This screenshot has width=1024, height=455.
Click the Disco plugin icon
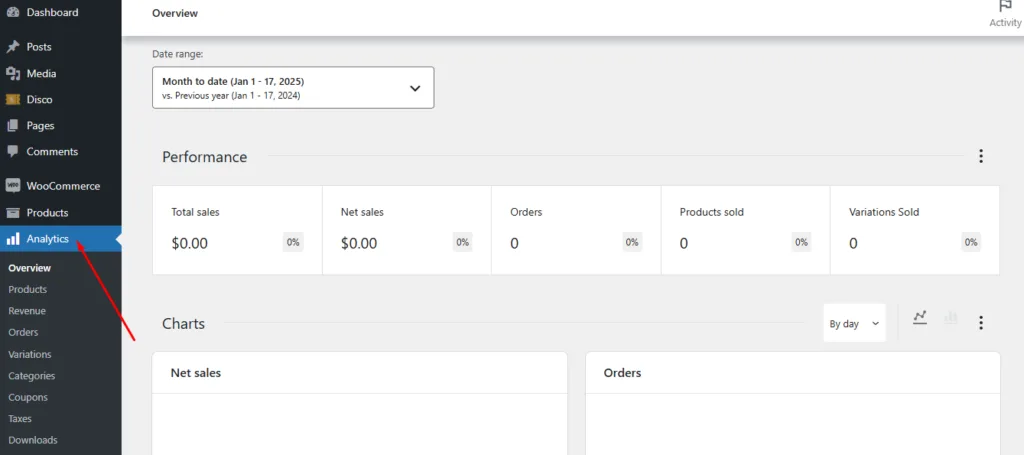(x=12, y=100)
